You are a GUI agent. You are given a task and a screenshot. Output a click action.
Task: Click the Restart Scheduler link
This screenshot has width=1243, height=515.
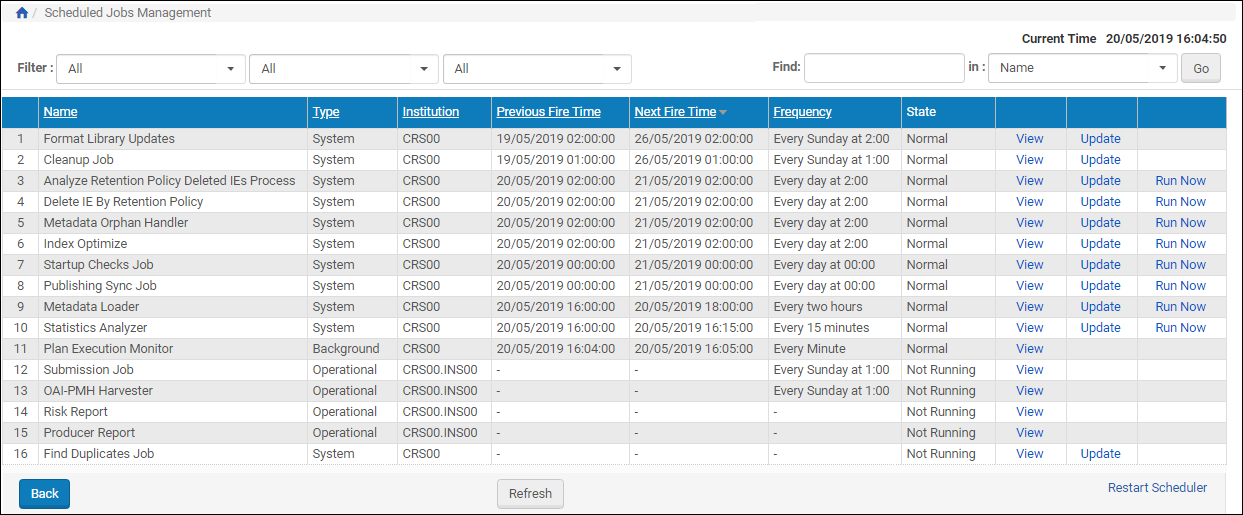[1157, 488]
